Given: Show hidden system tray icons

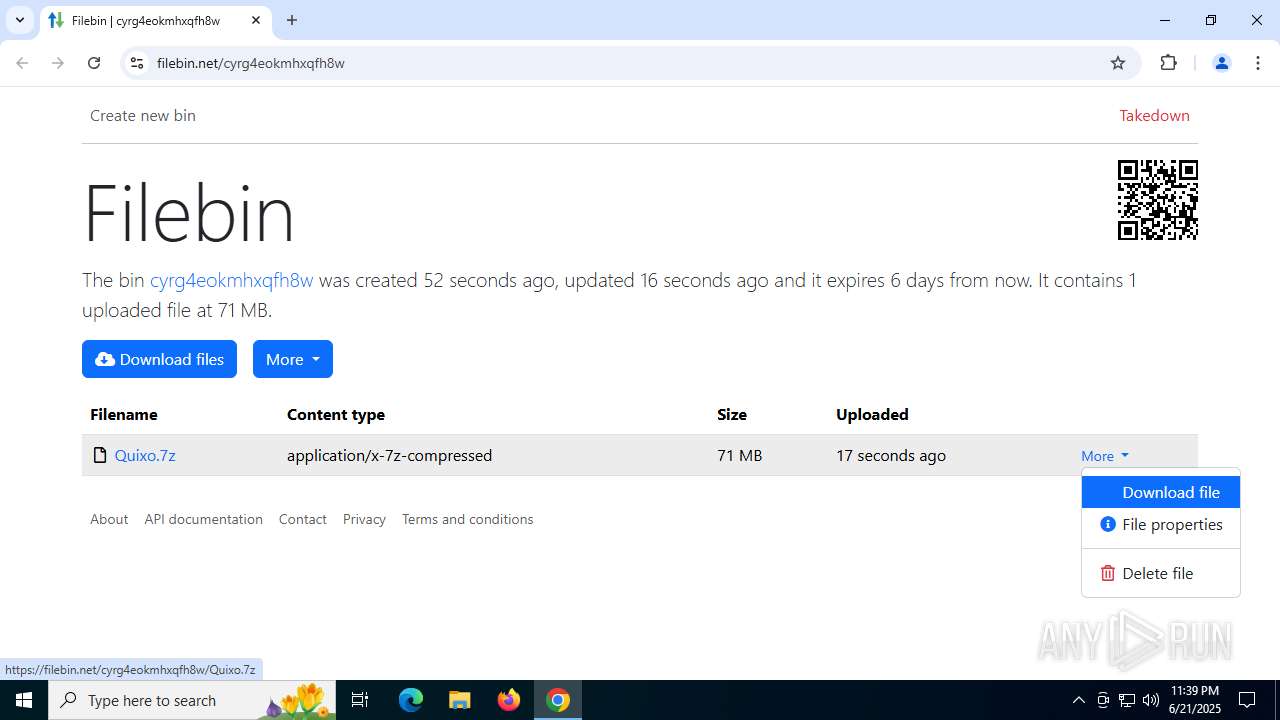Looking at the screenshot, I should coord(1078,700).
